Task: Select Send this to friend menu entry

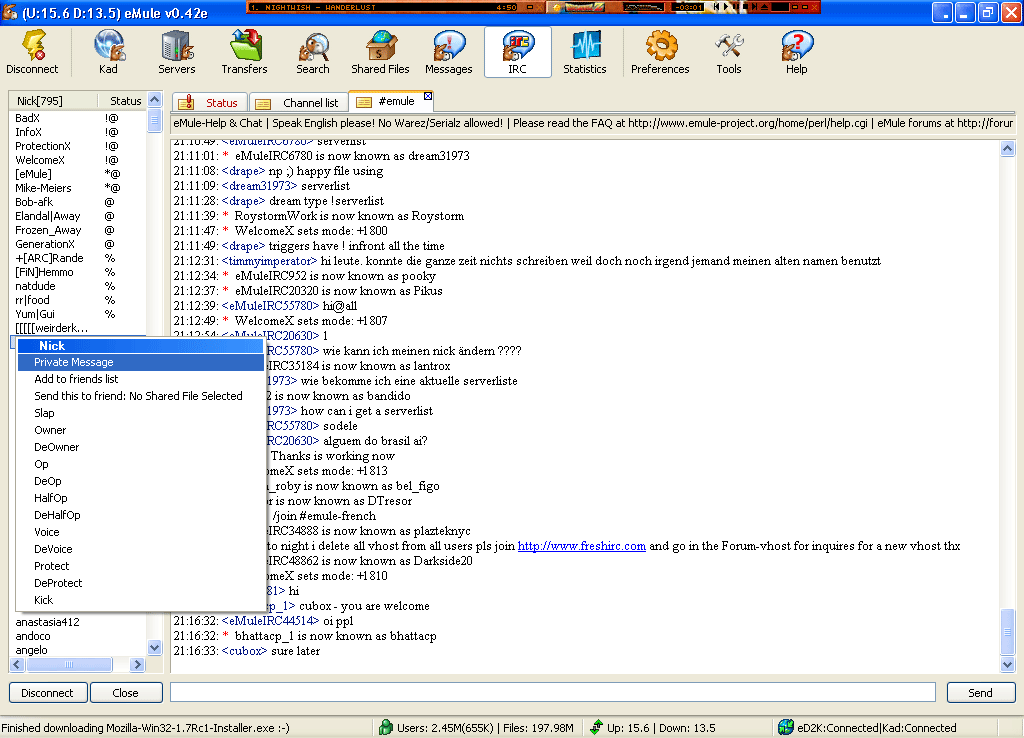Action: coord(140,396)
